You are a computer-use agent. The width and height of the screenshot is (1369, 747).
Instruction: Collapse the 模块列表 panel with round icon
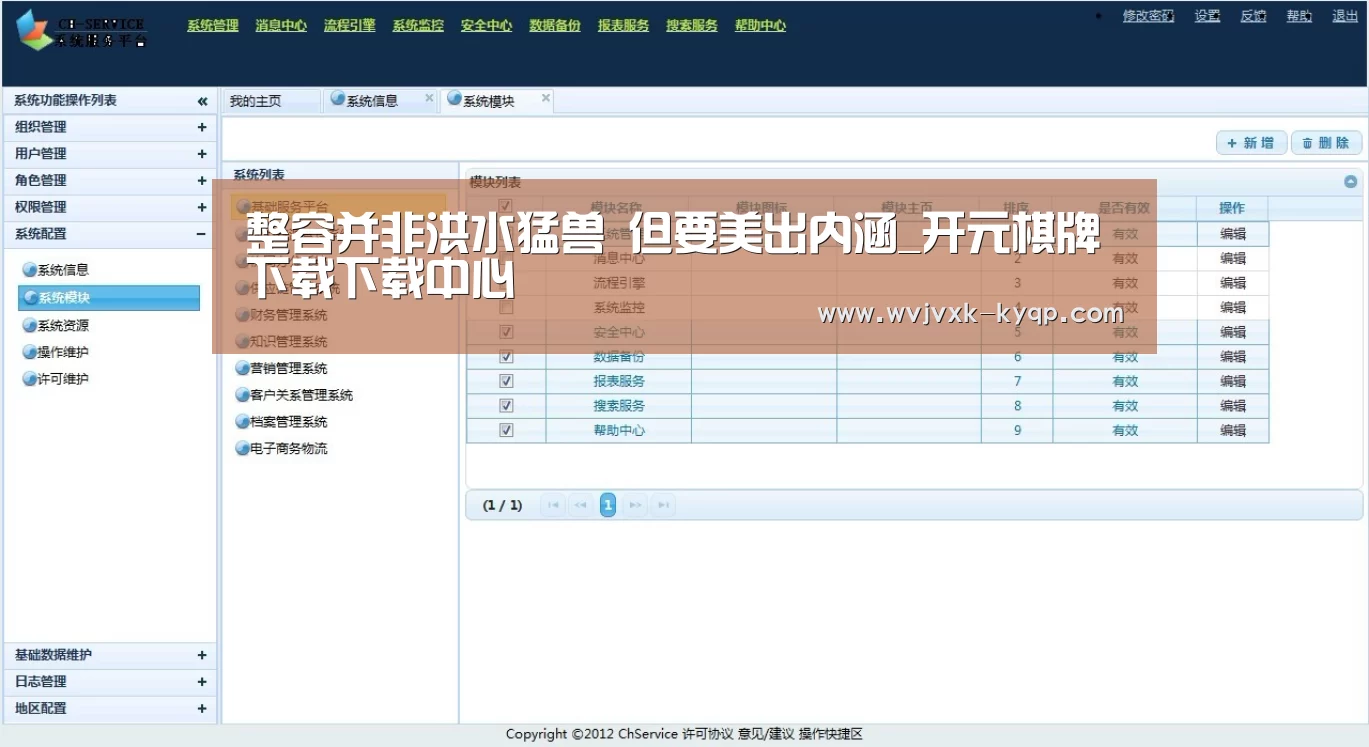(x=1350, y=182)
